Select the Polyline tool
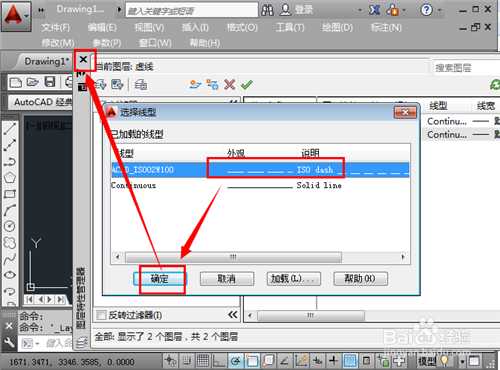Viewport: 500px width, 370px height. (x=10, y=162)
